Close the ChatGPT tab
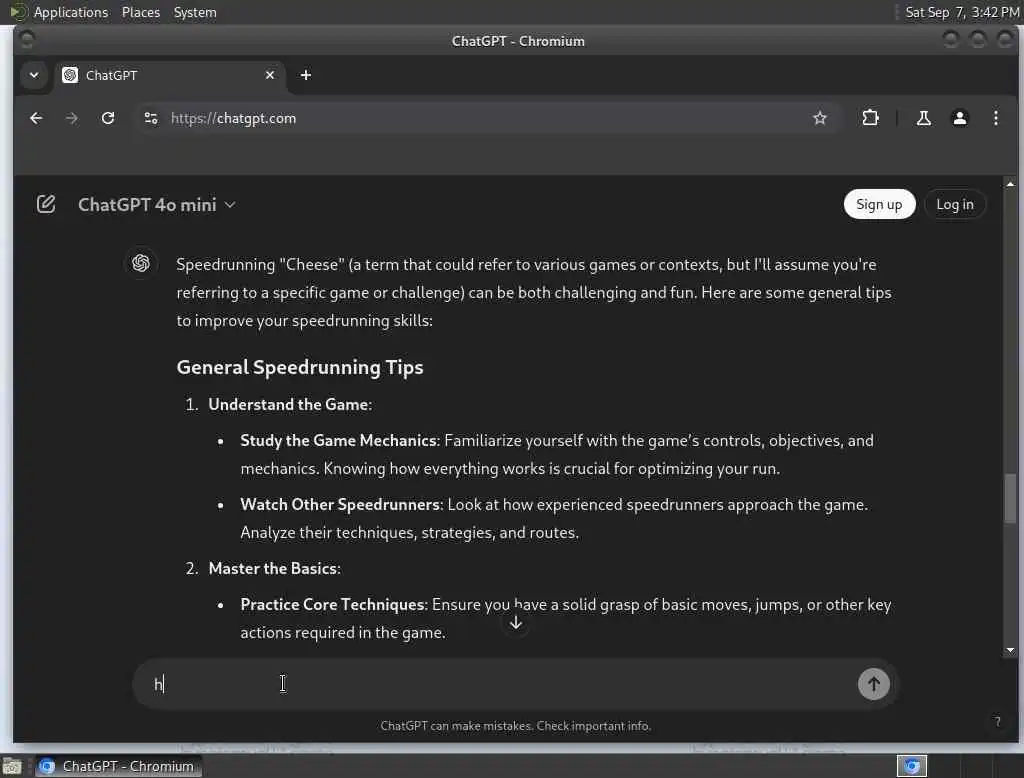Viewport: 1024px width, 778px height. [x=270, y=75]
